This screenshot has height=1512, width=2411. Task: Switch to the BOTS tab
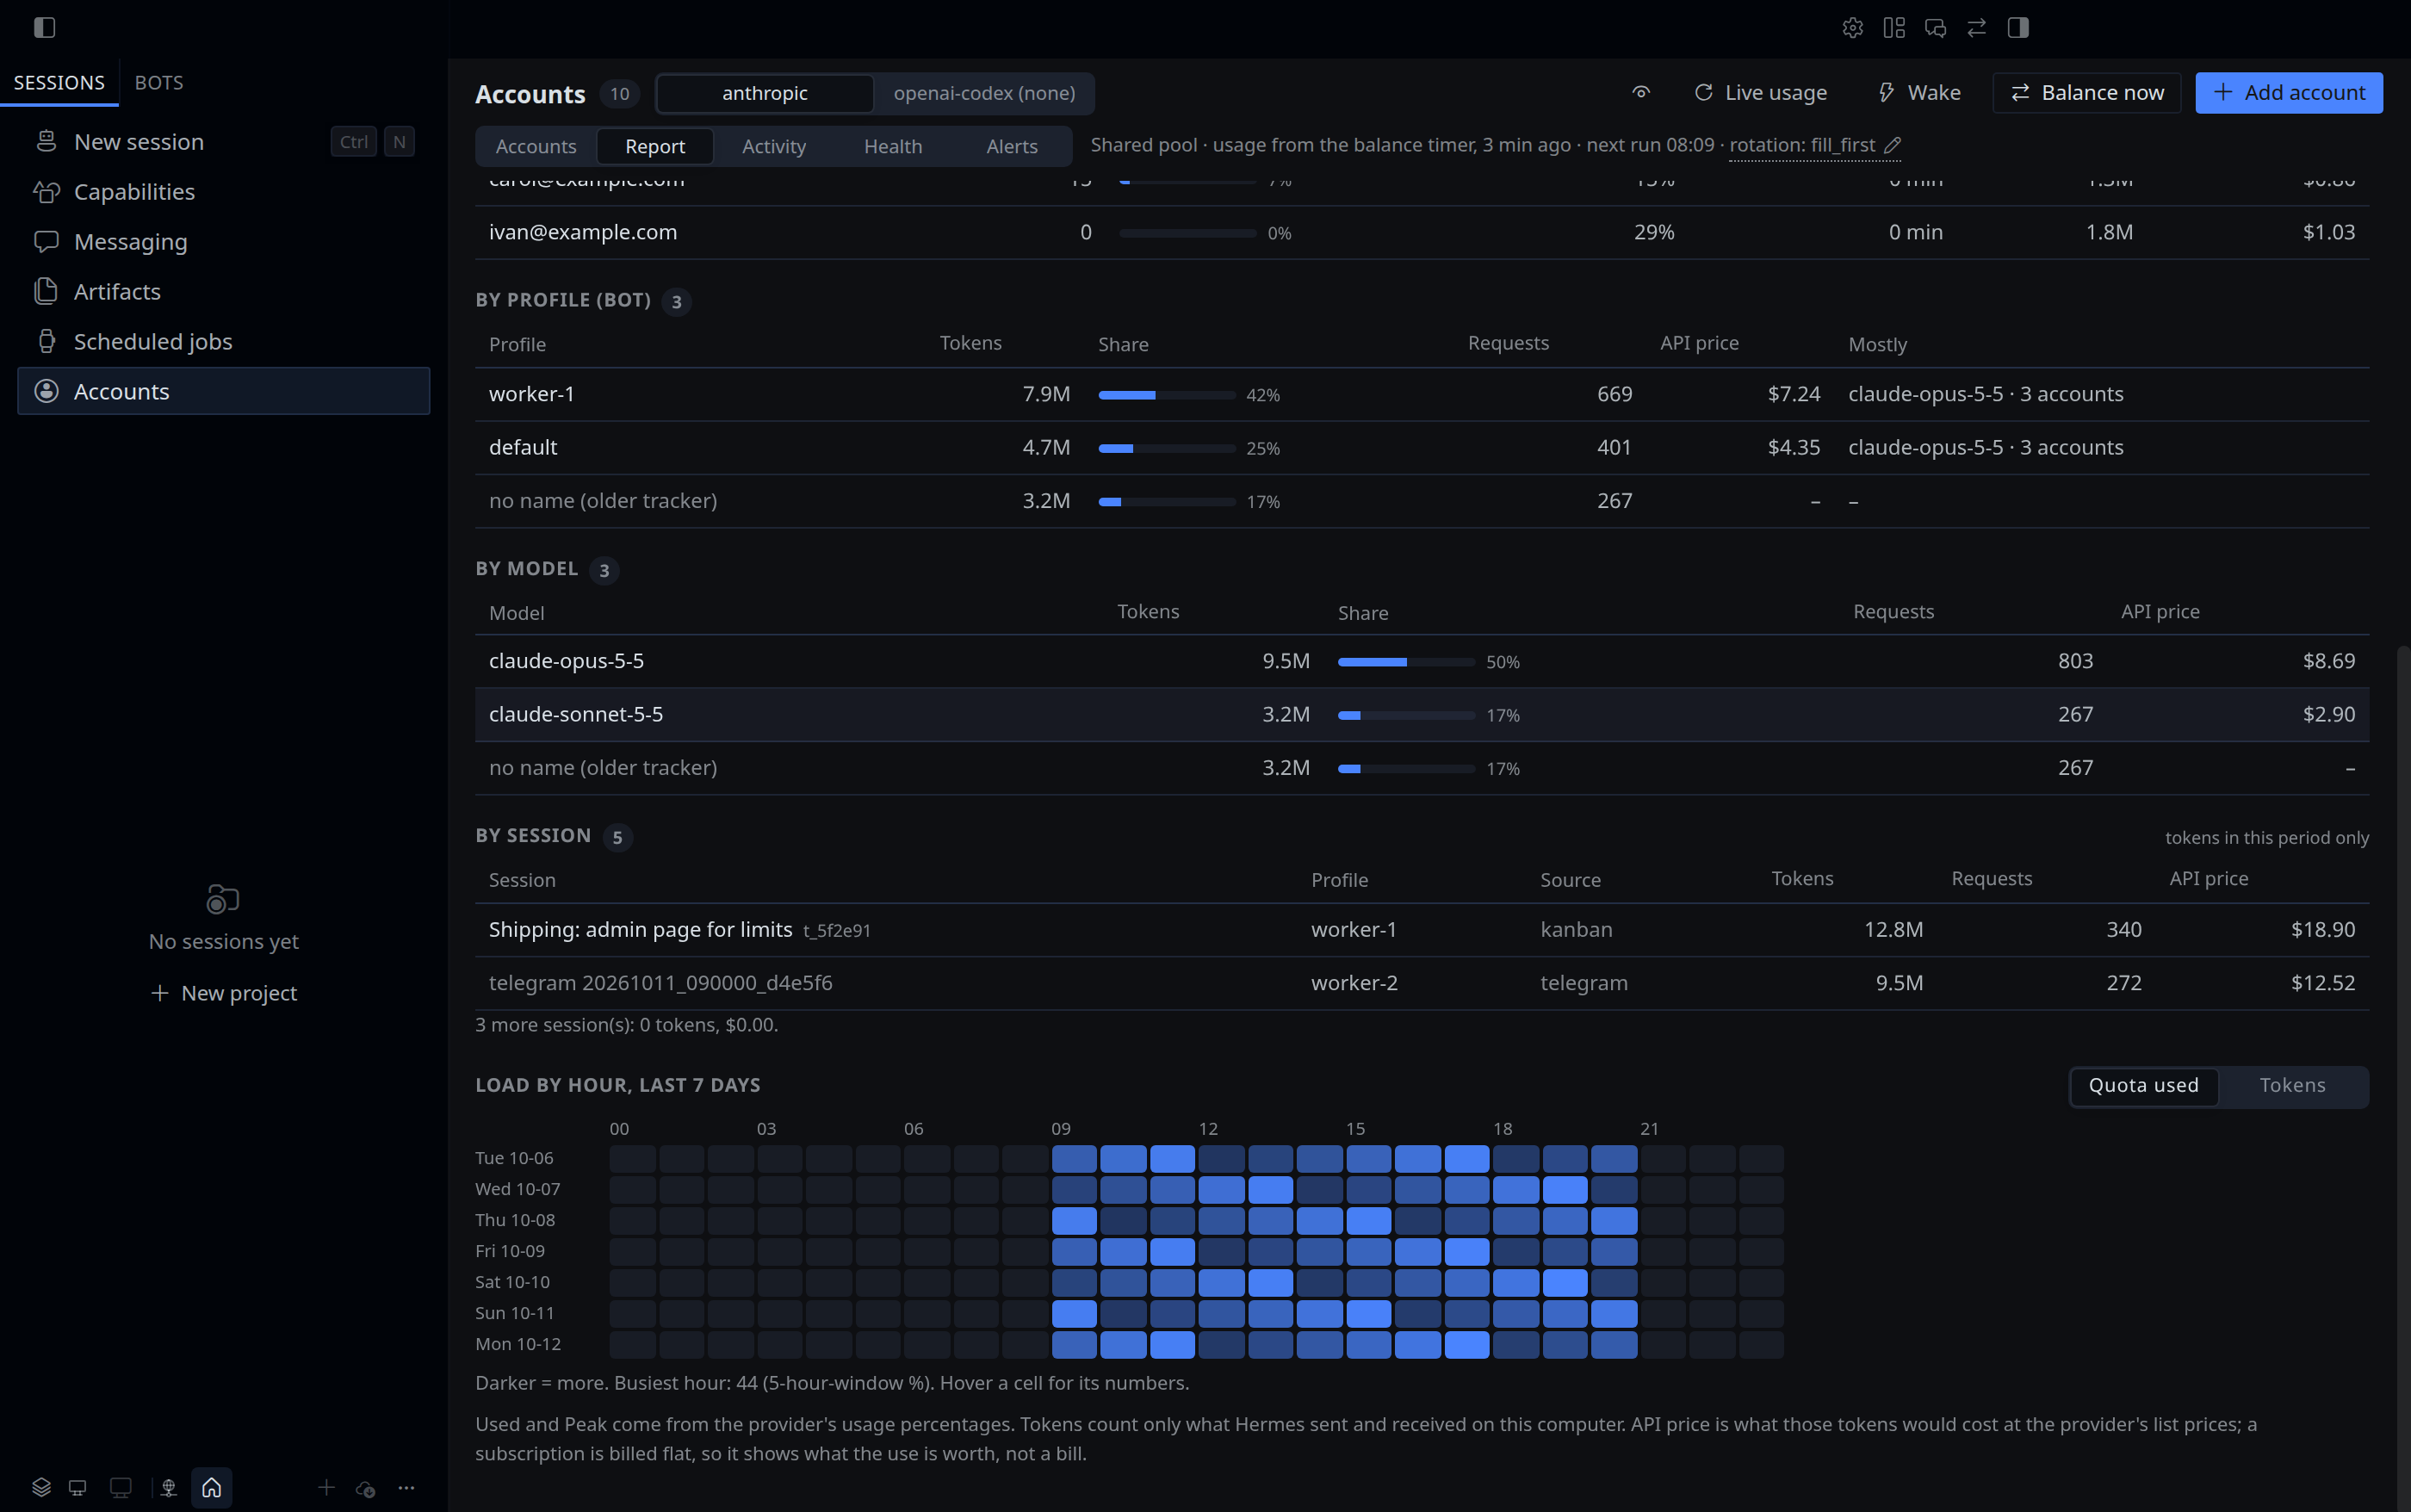[159, 82]
